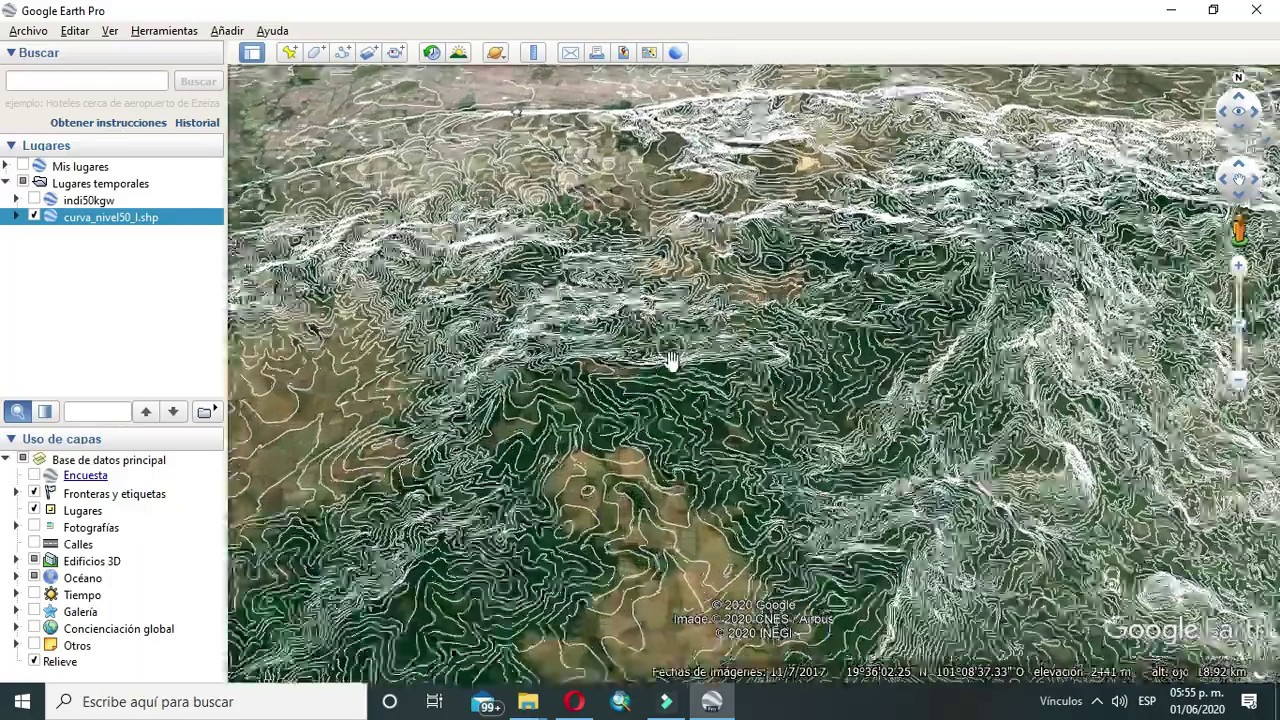Click the Lugares panel search field
1280x720 pixels.
(97, 411)
